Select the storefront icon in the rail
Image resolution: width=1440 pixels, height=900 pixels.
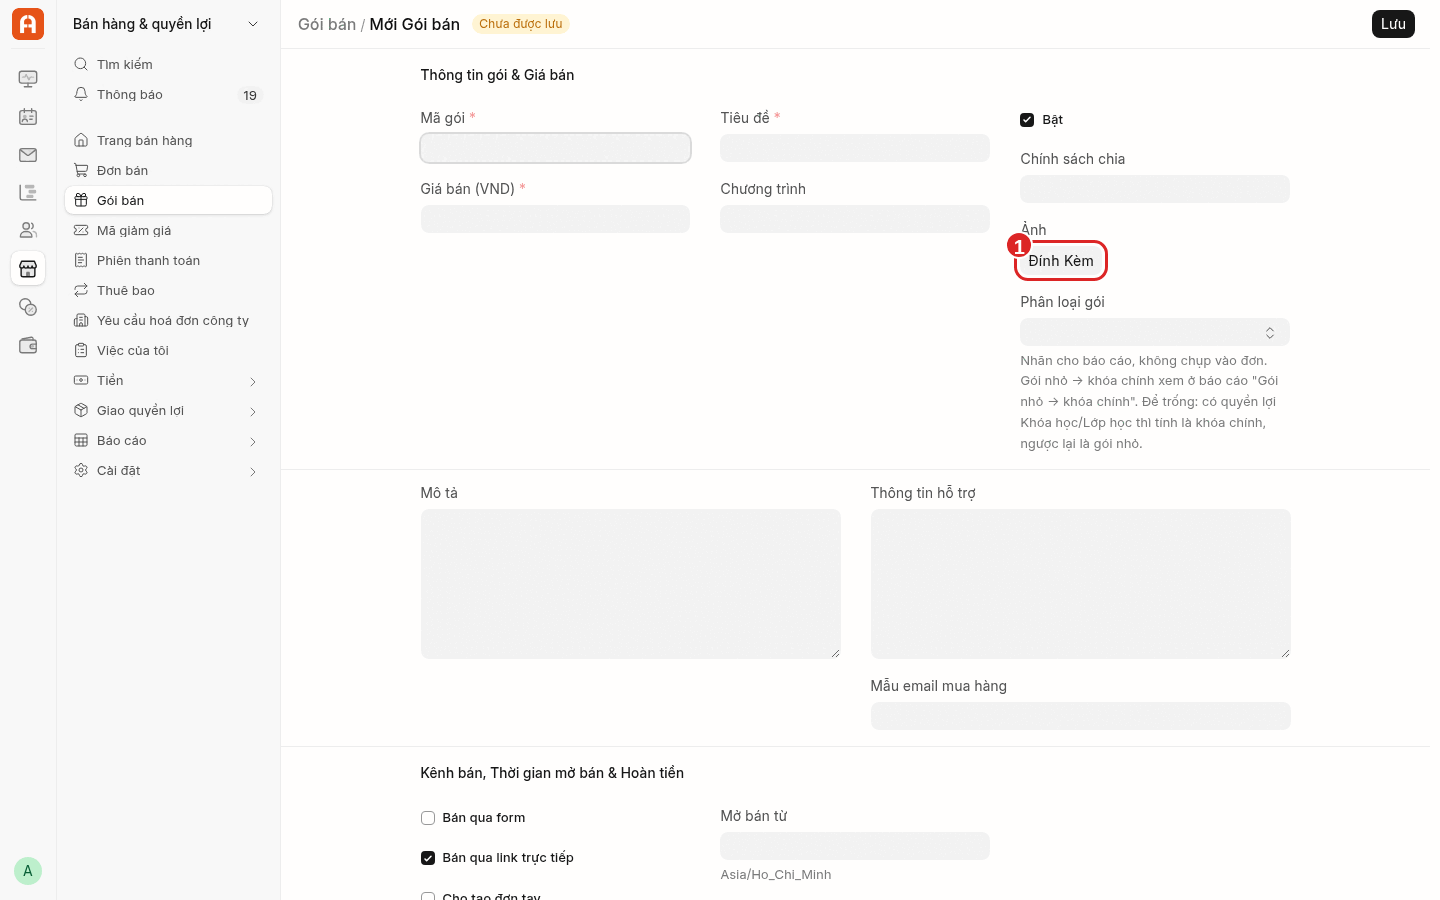(x=28, y=269)
